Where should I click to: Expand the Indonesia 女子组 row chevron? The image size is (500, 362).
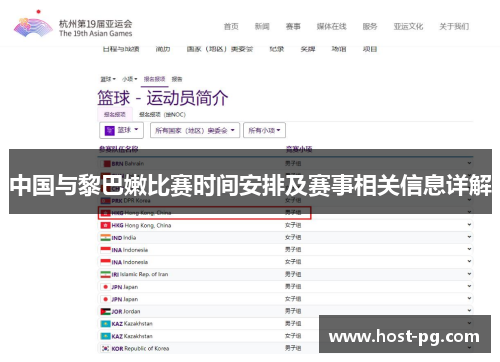(x=469, y=261)
